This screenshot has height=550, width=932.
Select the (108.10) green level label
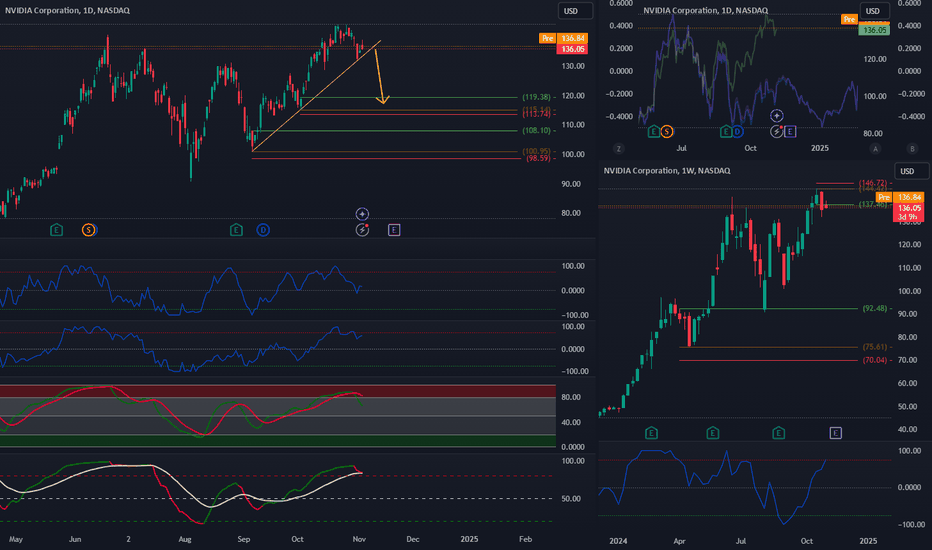[536, 130]
